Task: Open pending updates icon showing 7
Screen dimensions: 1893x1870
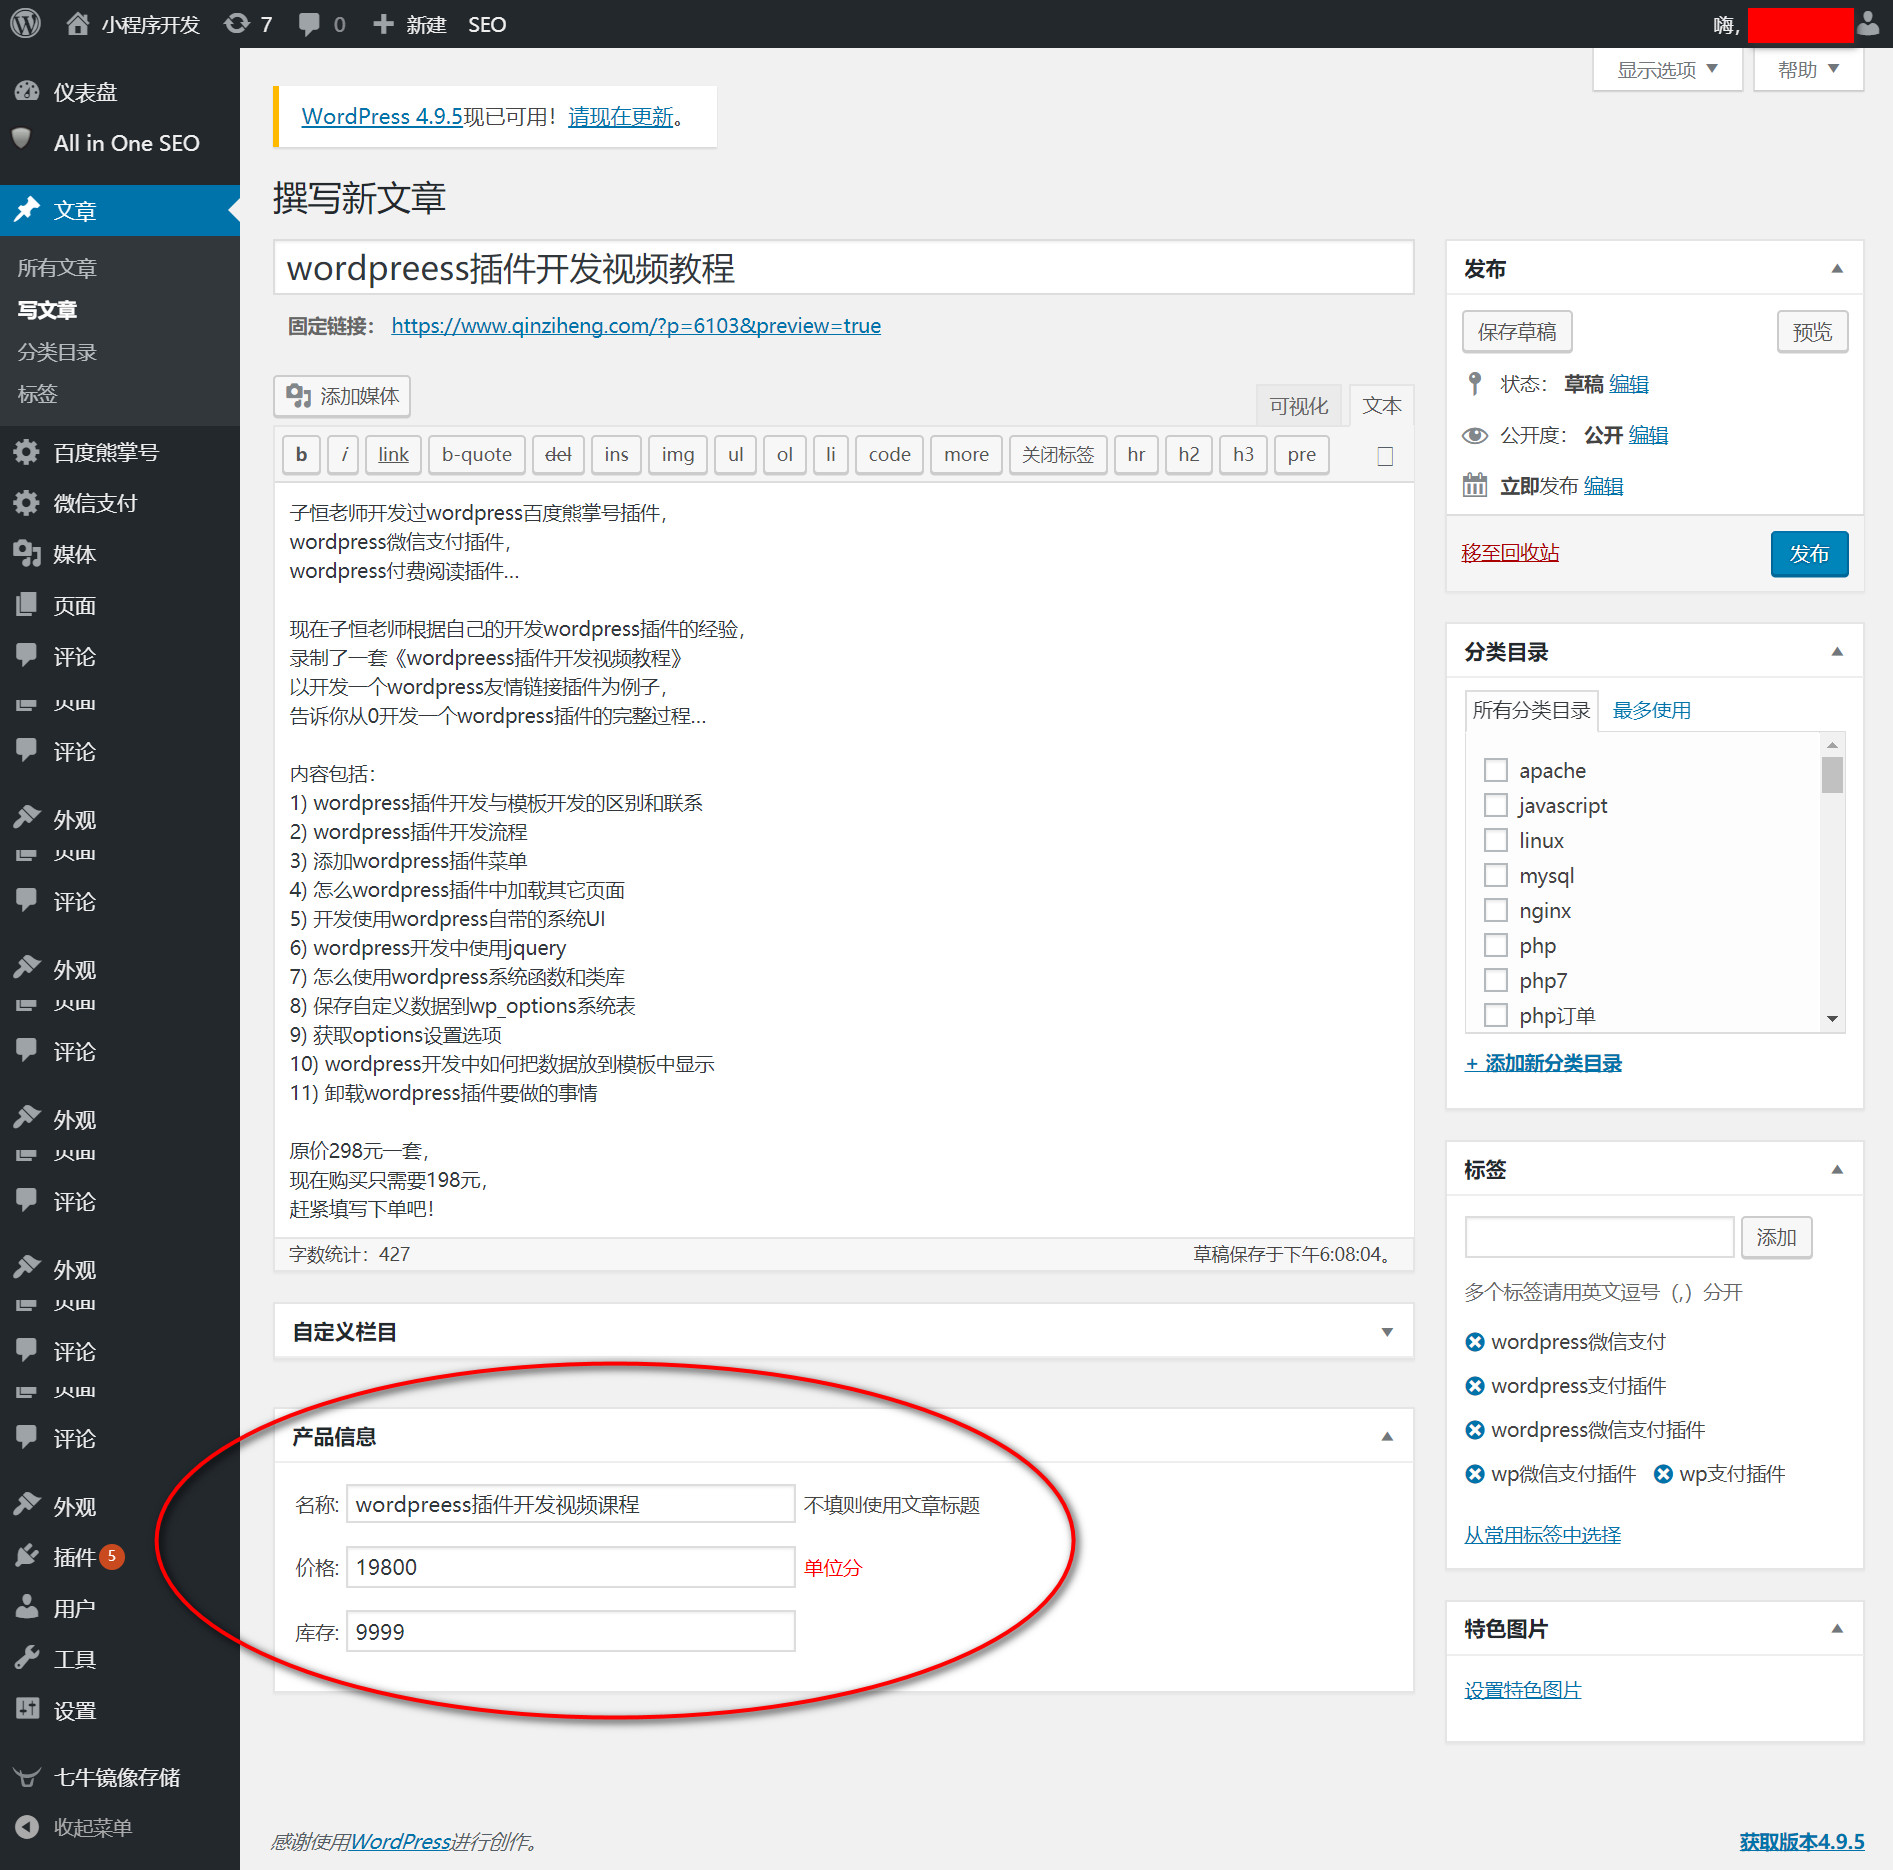Action: coord(249,24)
